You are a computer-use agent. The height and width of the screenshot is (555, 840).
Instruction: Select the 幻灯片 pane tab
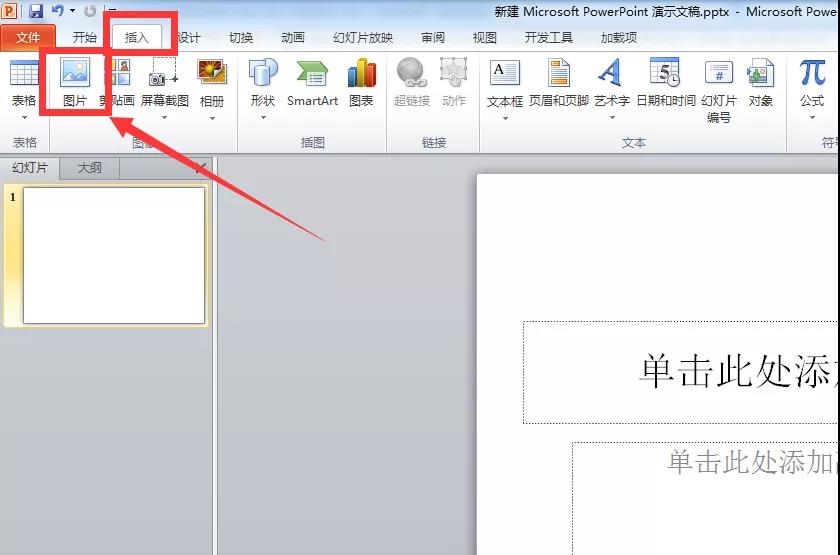[30, 168]
